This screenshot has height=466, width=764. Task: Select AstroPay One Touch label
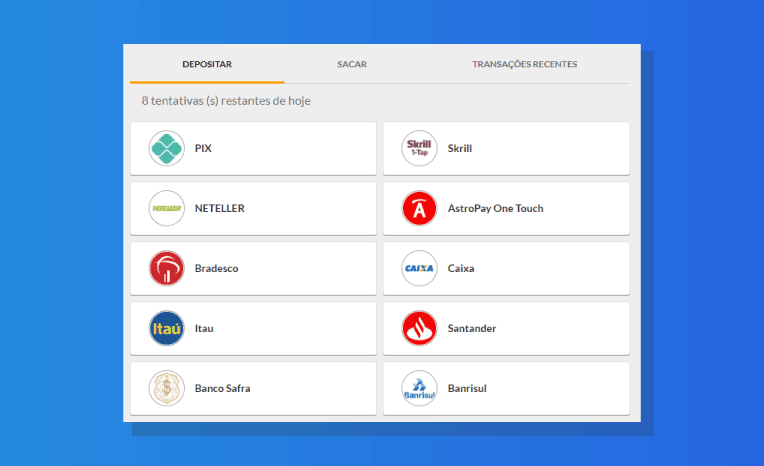(496, 208)
